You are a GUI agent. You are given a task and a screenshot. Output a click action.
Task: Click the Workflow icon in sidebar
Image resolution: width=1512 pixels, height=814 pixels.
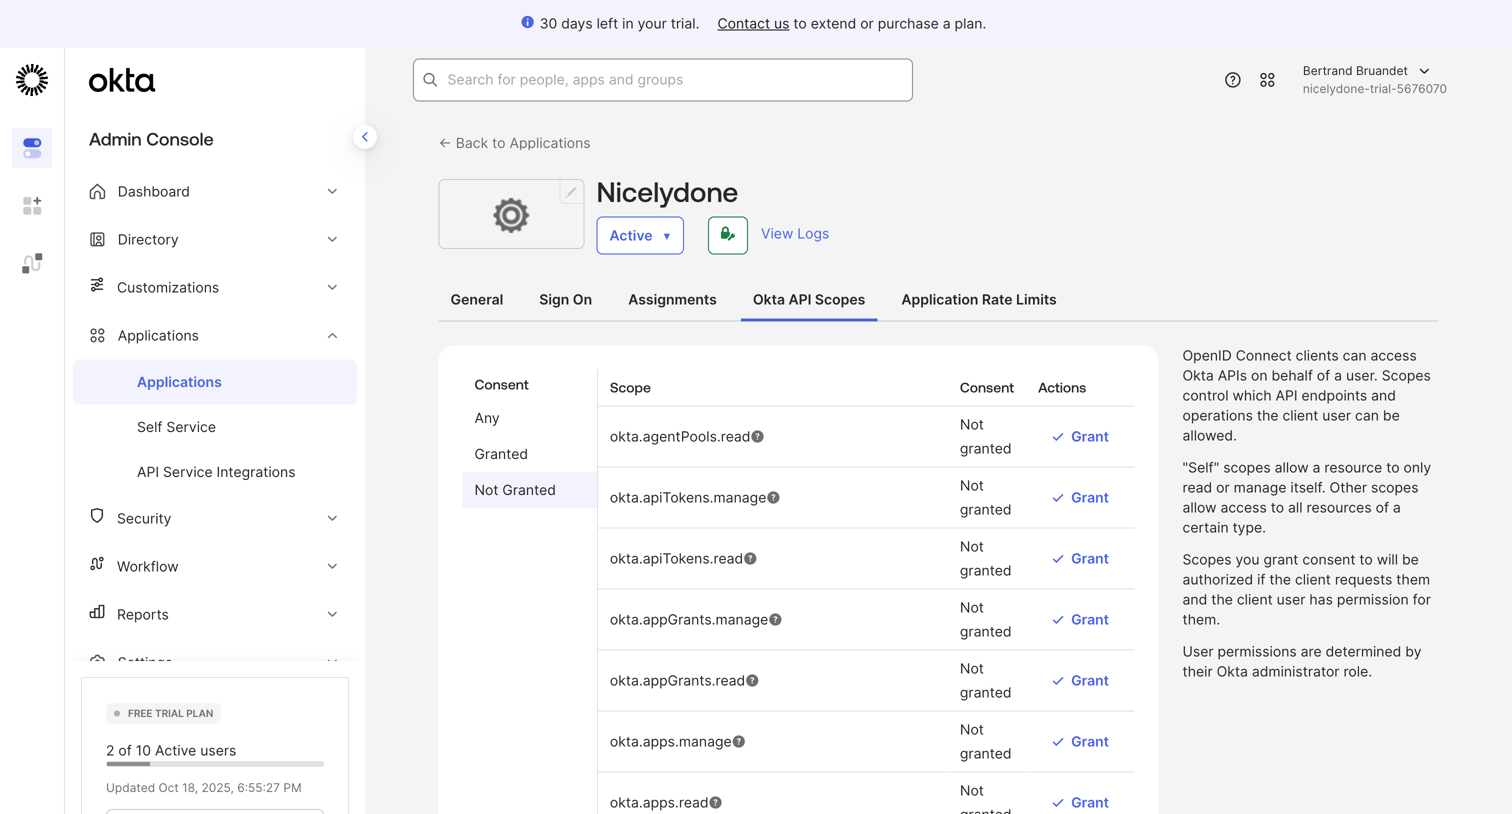tap(97, 565)
